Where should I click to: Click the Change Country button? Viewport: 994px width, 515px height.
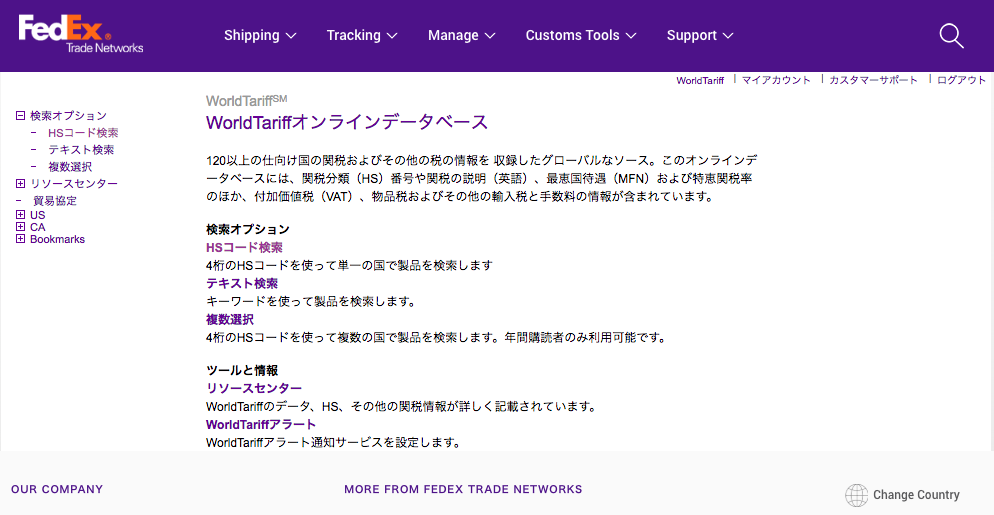tap(902, 495)
